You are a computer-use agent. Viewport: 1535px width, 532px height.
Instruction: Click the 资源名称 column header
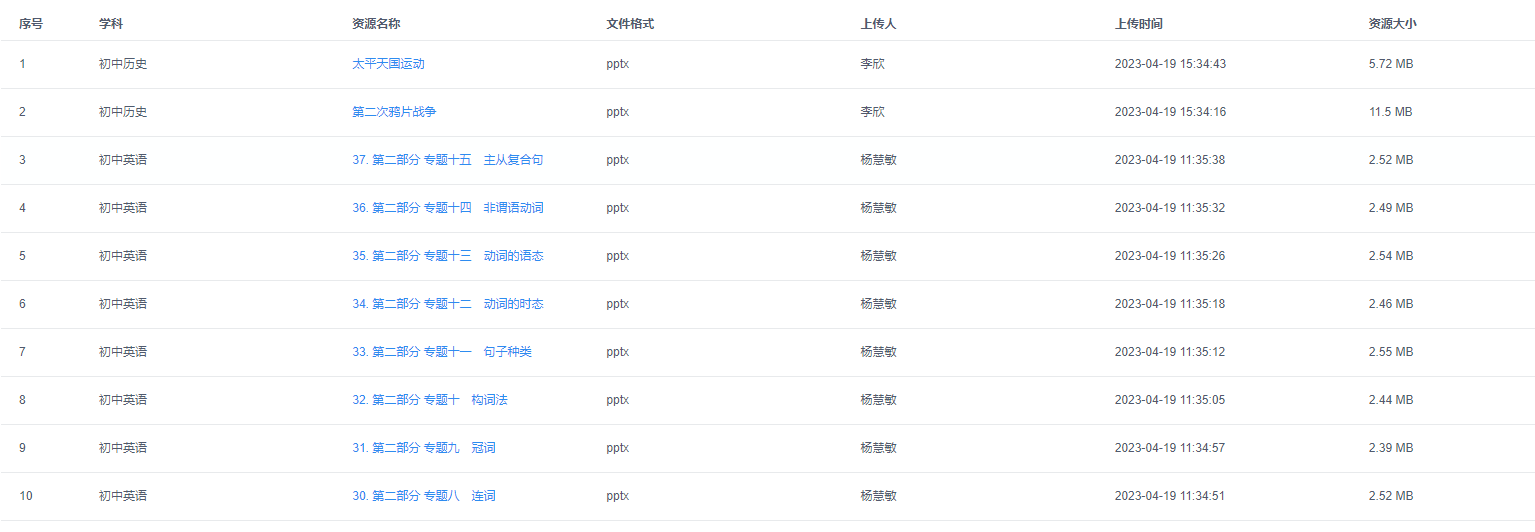click(376, 23)
